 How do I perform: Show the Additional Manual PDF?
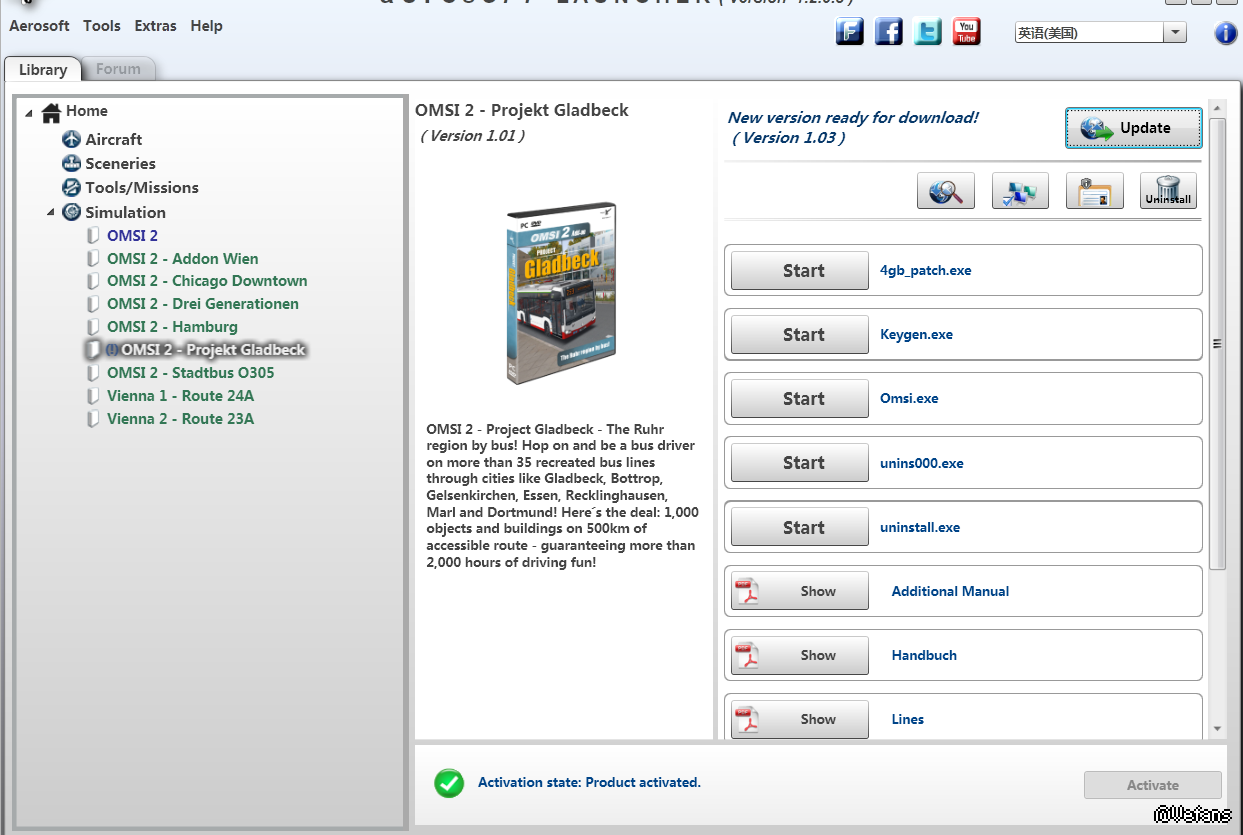[800, 591]
